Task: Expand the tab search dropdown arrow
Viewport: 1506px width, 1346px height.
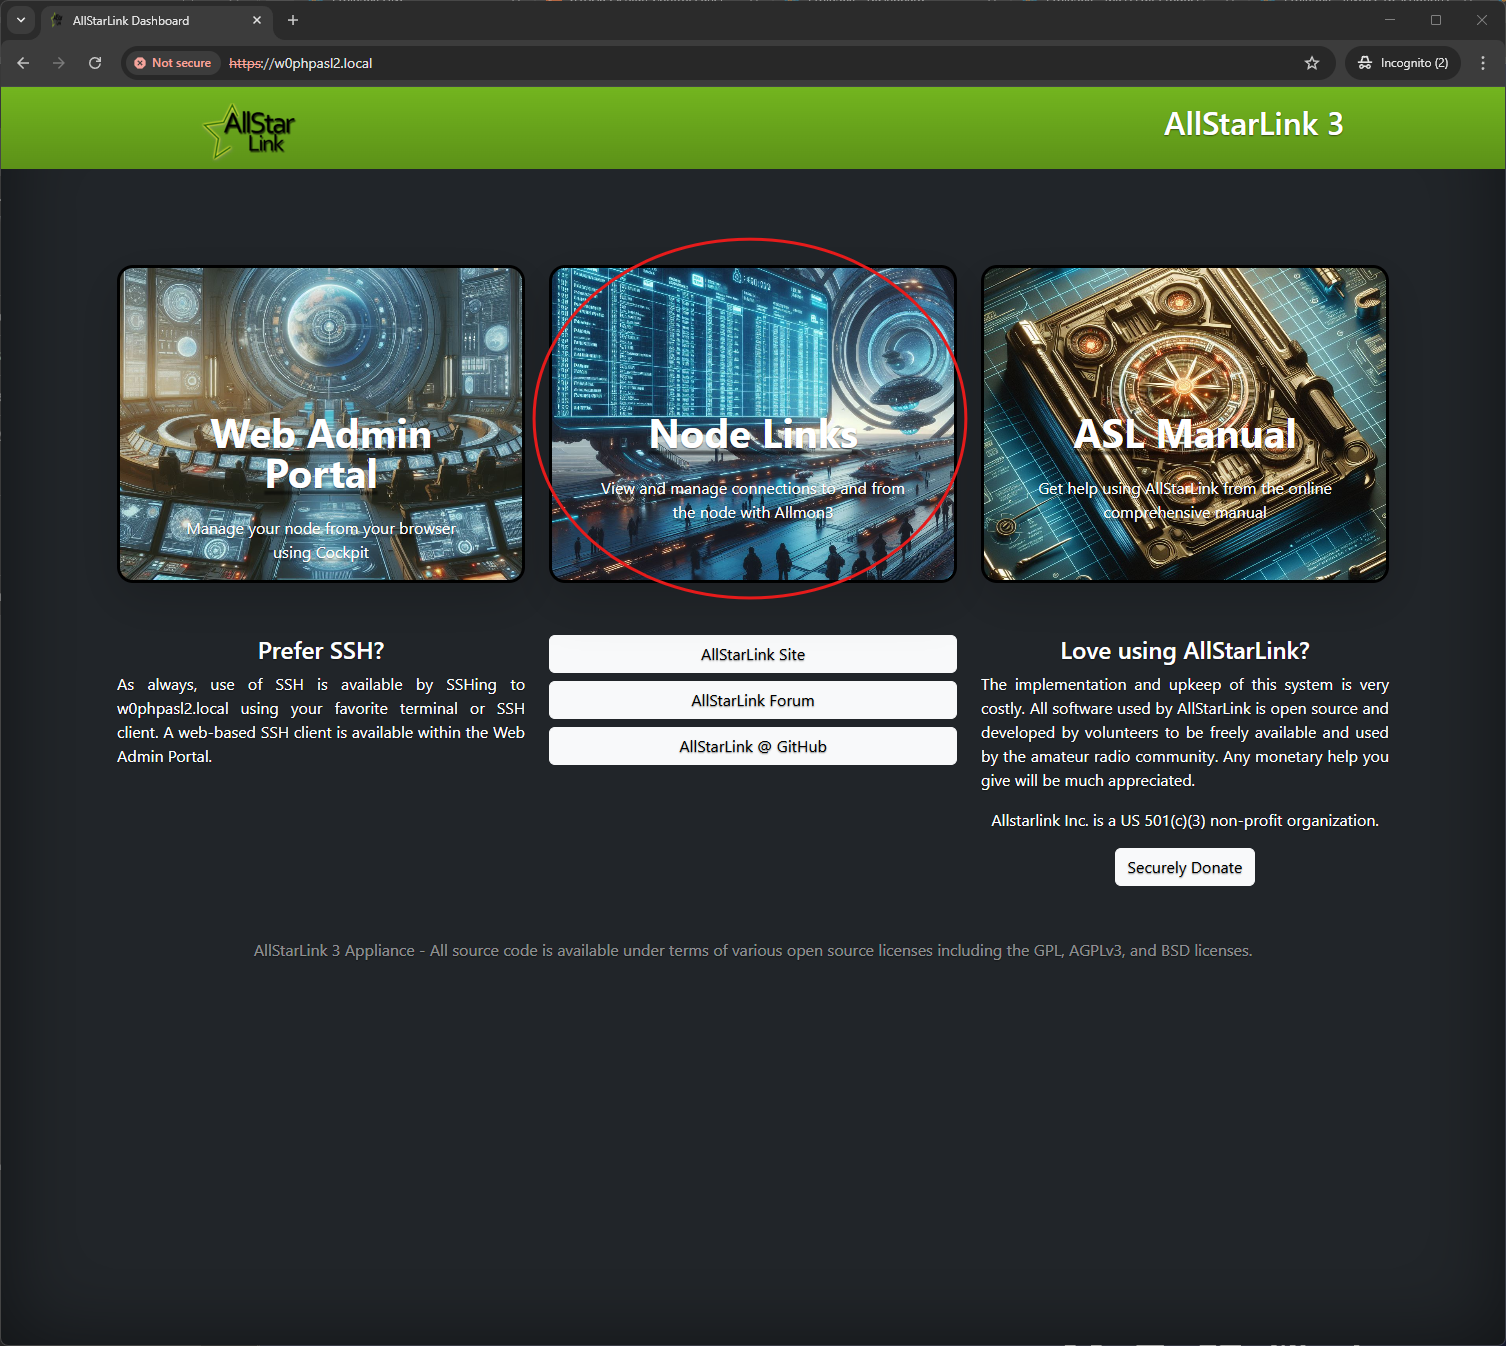Action: coord(20,20)
